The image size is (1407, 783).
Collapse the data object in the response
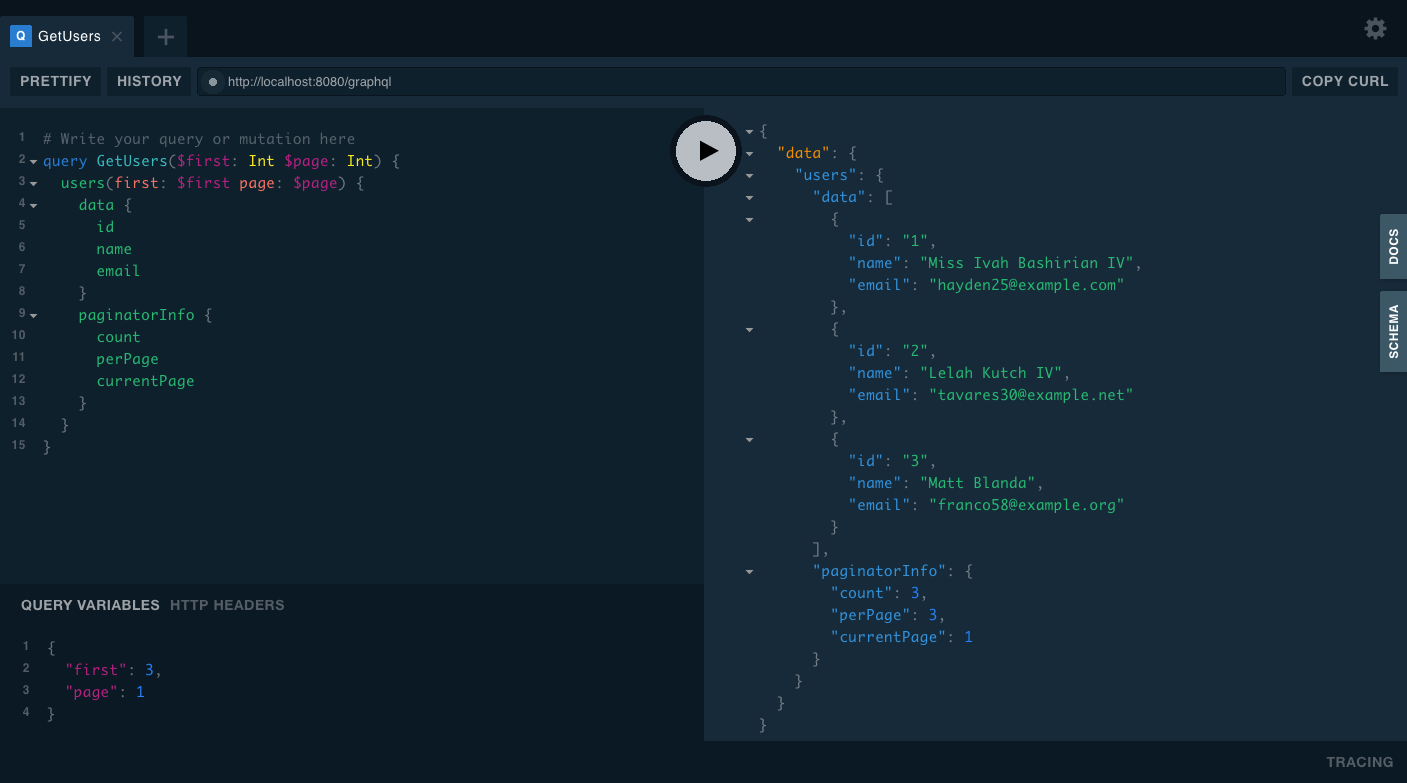(749, 152)
